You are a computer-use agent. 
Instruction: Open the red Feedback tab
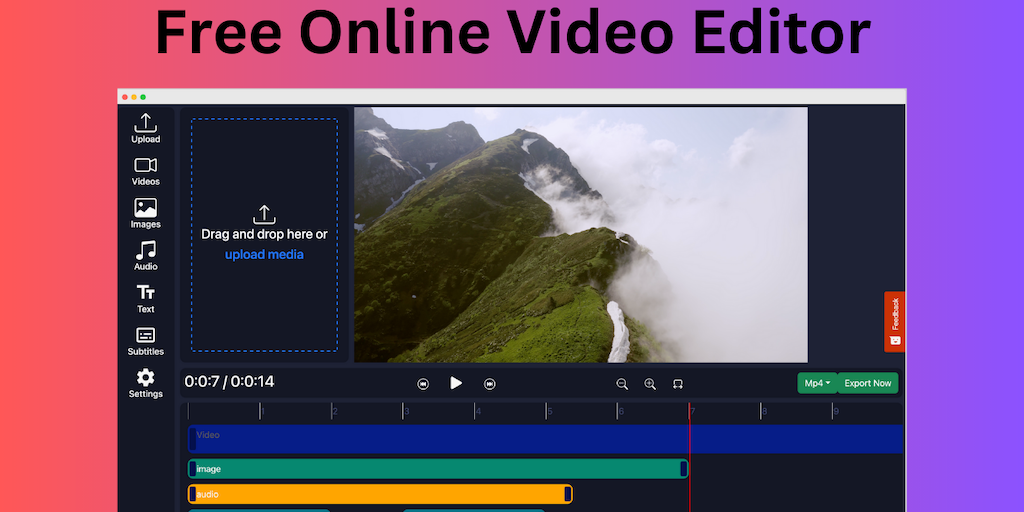click(894, 321)
